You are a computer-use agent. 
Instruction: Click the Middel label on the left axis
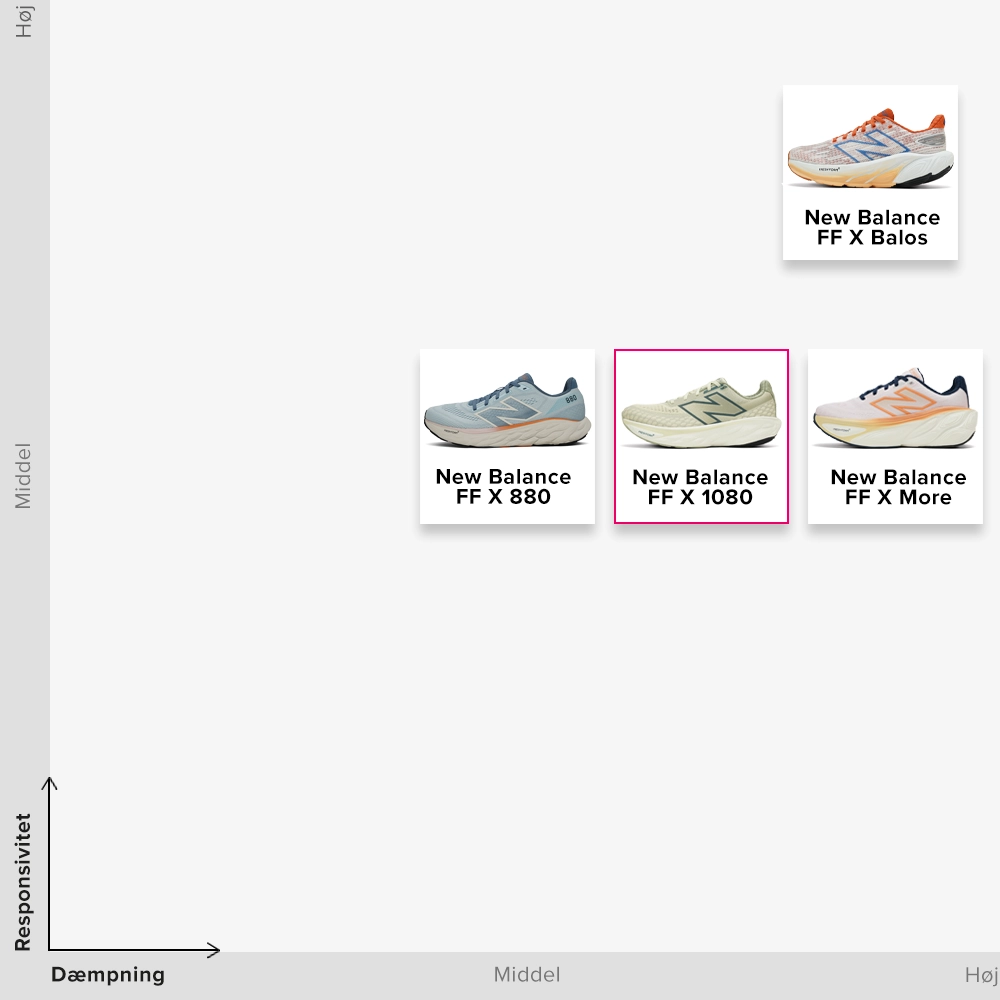click(23, 476)
